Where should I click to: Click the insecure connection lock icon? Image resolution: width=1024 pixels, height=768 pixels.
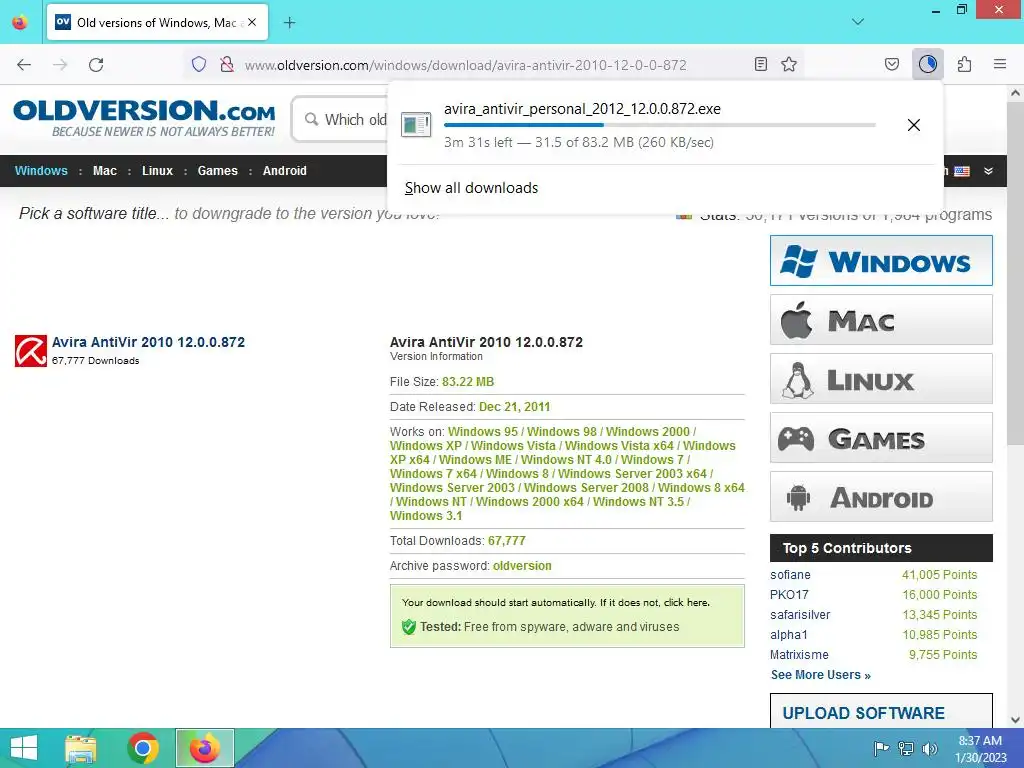pyautogui.click(x=227, y=65)
